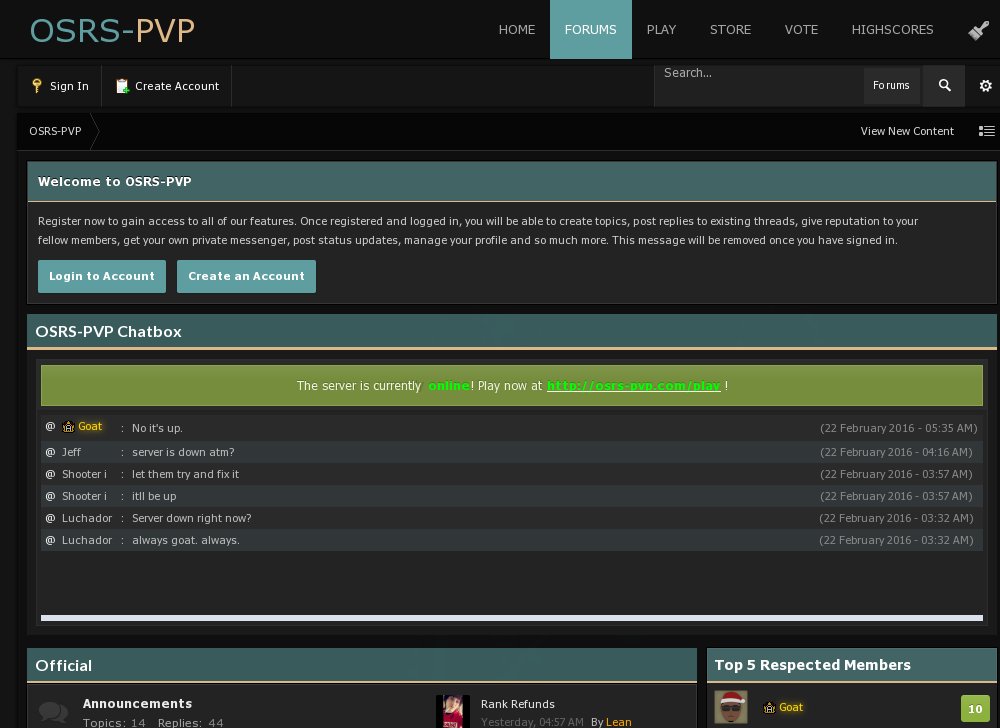1000x728 pixels.
Task: Select STORE in the navigation menu
Action: [730, 30]
